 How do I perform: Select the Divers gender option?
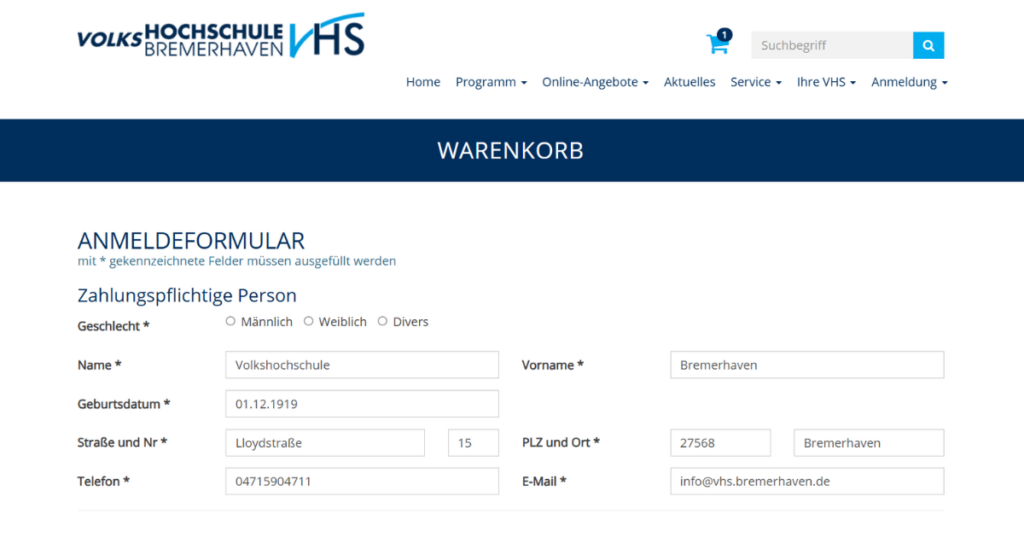(383, 321)
